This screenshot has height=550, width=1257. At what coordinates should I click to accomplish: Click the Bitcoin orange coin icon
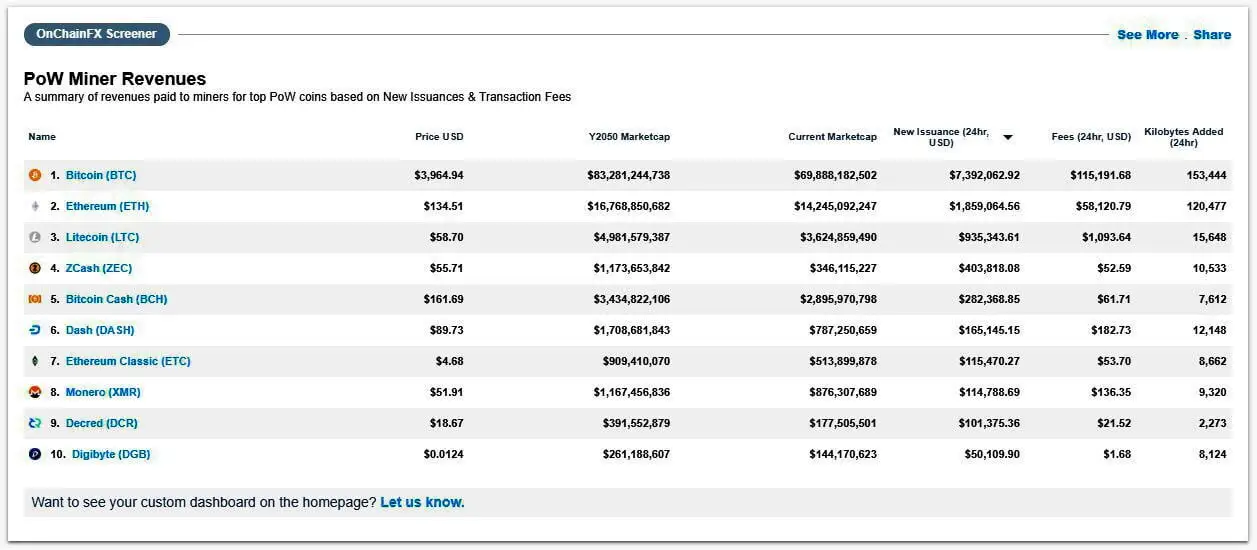point(35,175)
